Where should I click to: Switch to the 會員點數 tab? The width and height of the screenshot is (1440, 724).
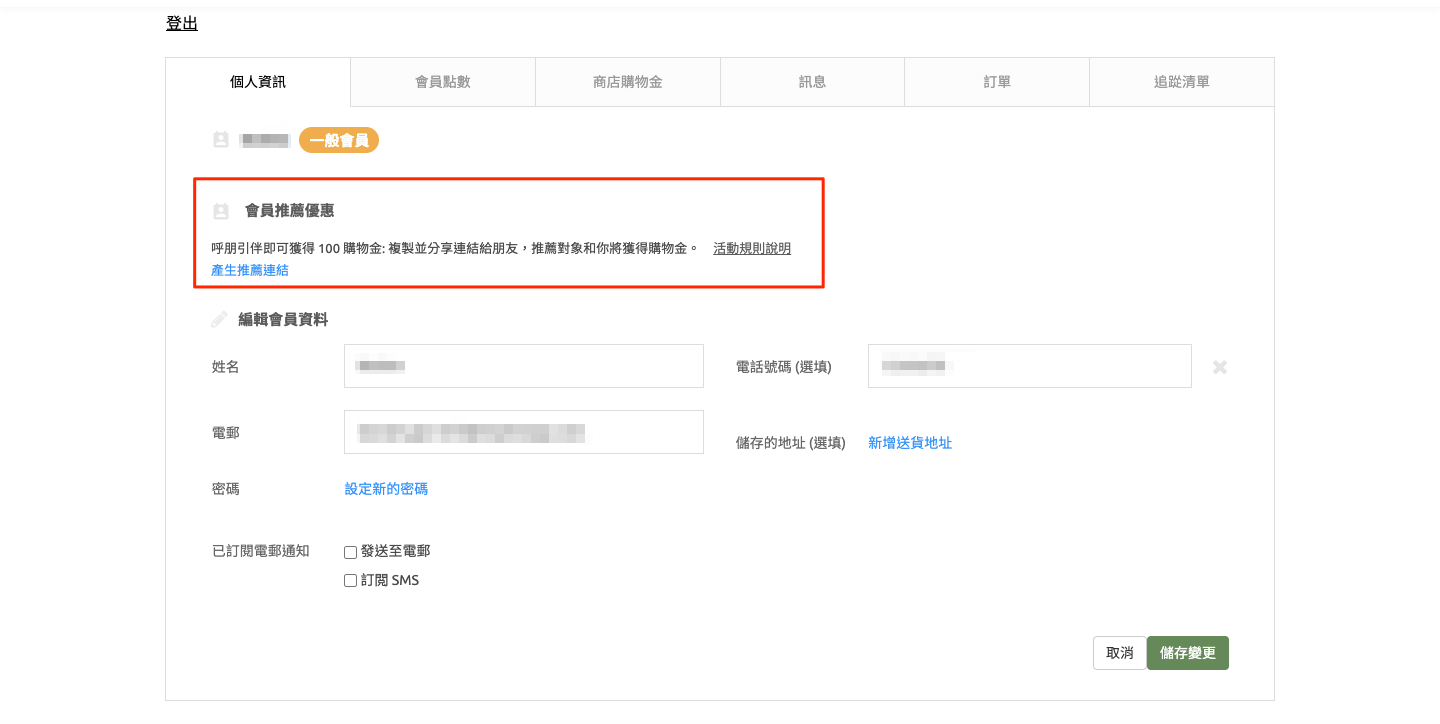coord(443,82)
